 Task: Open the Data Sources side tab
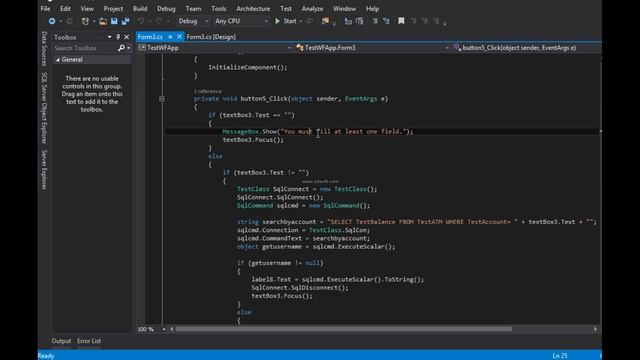[x=44, y=49]
